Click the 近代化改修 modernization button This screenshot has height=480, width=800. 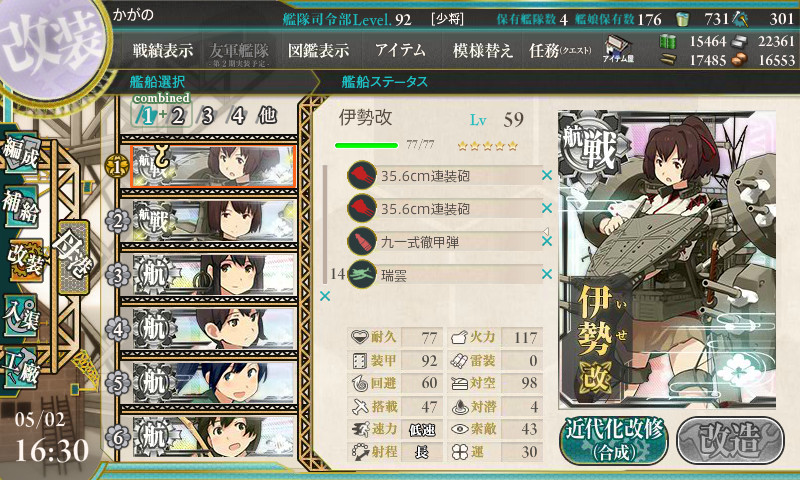(614, 440)
